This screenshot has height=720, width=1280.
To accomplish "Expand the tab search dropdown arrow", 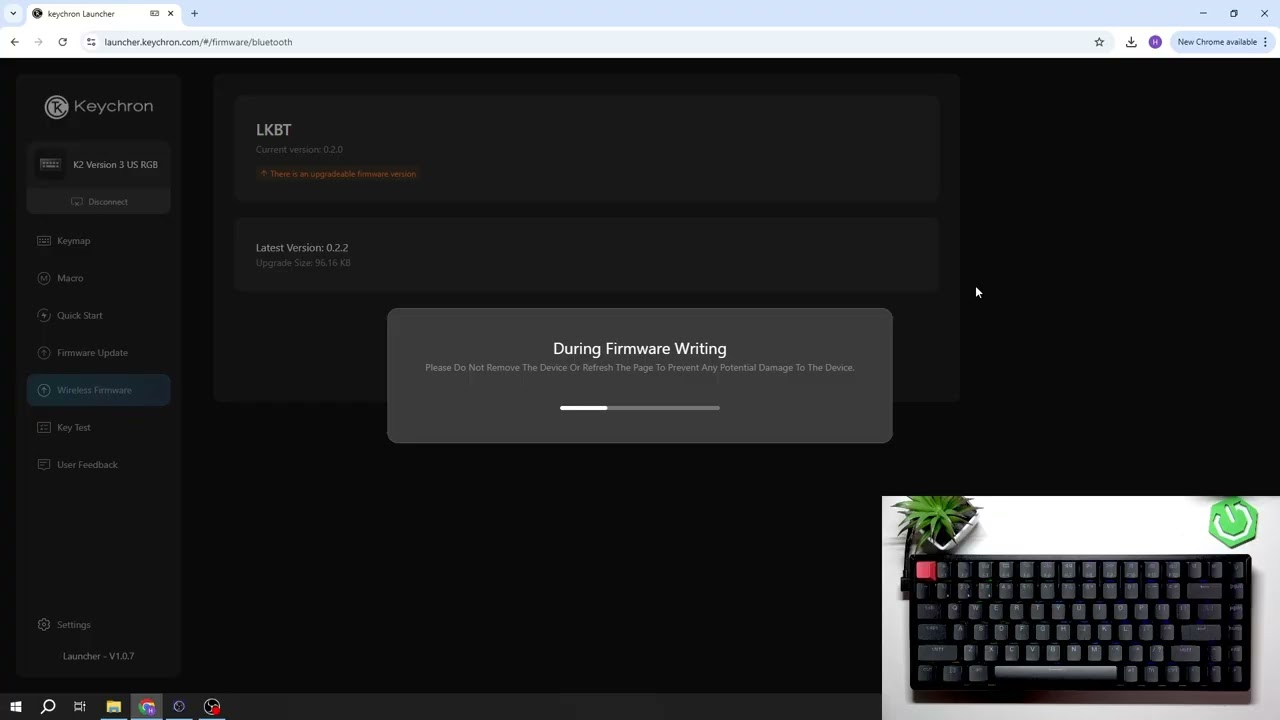I will [12, 14].
